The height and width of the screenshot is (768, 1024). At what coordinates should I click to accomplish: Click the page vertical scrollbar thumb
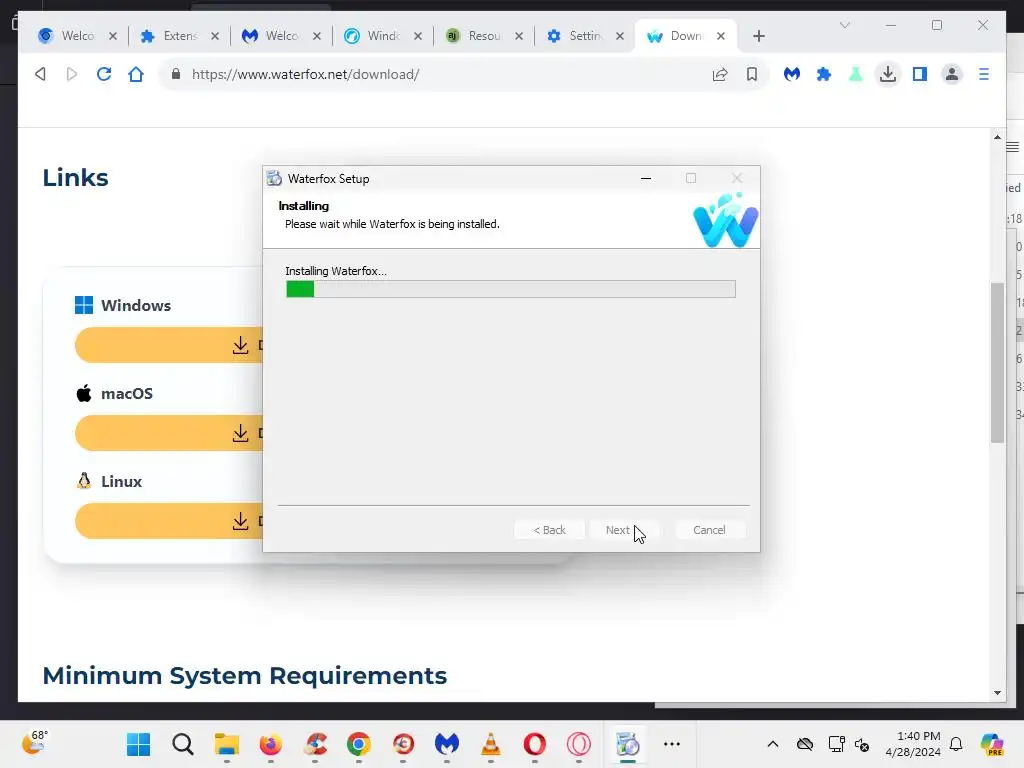[997, 362]
